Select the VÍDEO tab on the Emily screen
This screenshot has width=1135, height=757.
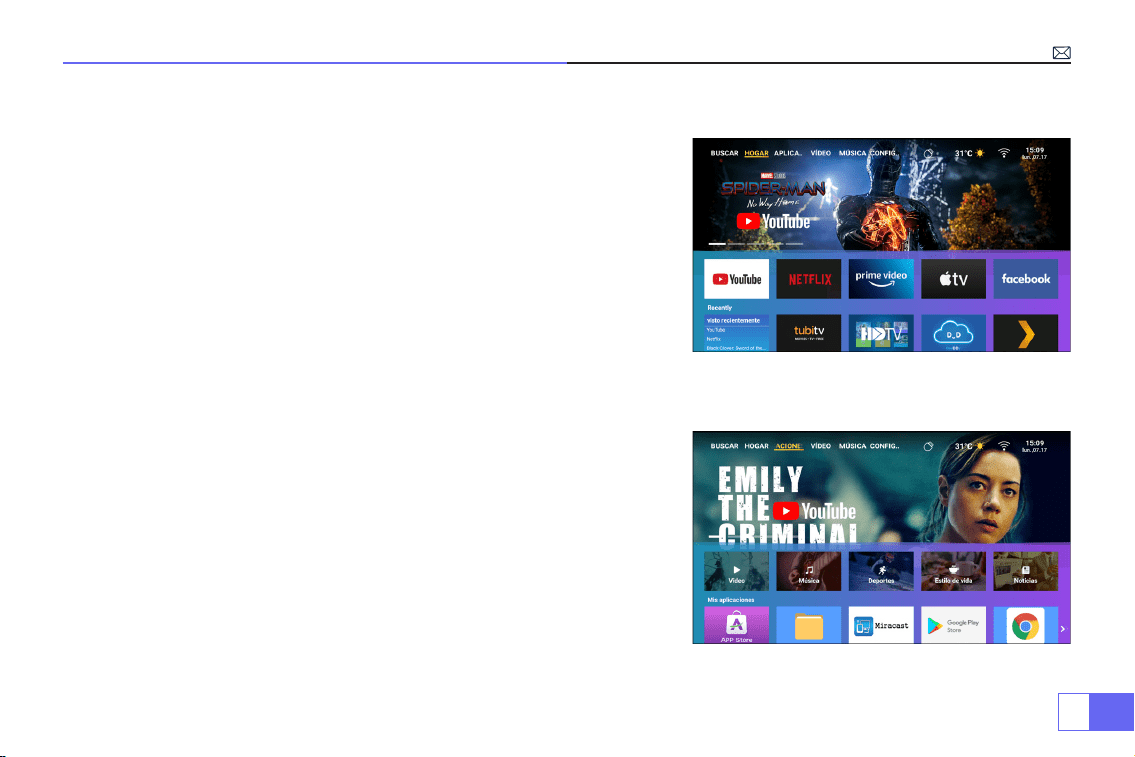(x=820, y=446)
